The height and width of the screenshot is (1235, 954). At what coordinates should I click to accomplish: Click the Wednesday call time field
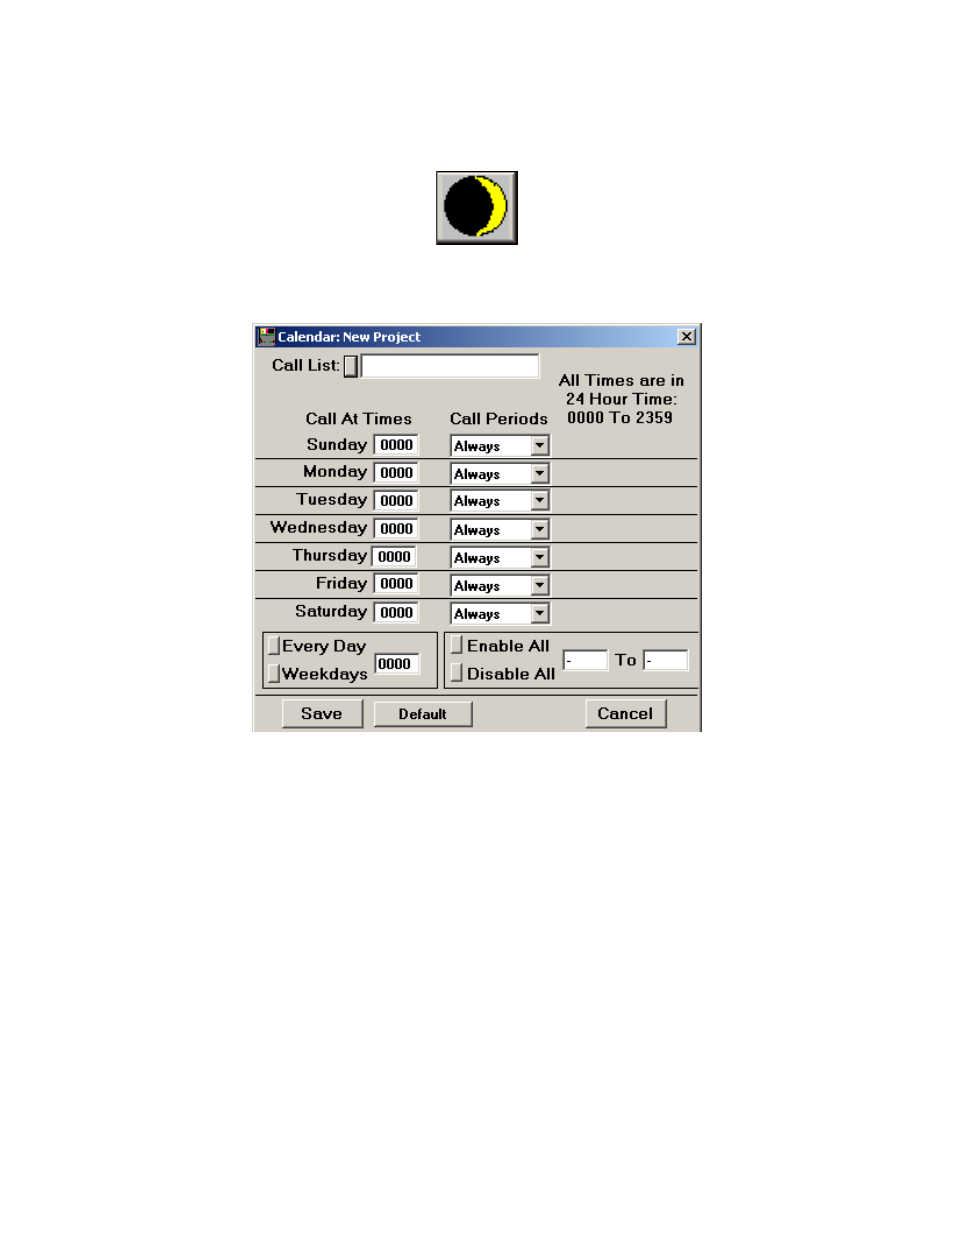coord(396,529)
